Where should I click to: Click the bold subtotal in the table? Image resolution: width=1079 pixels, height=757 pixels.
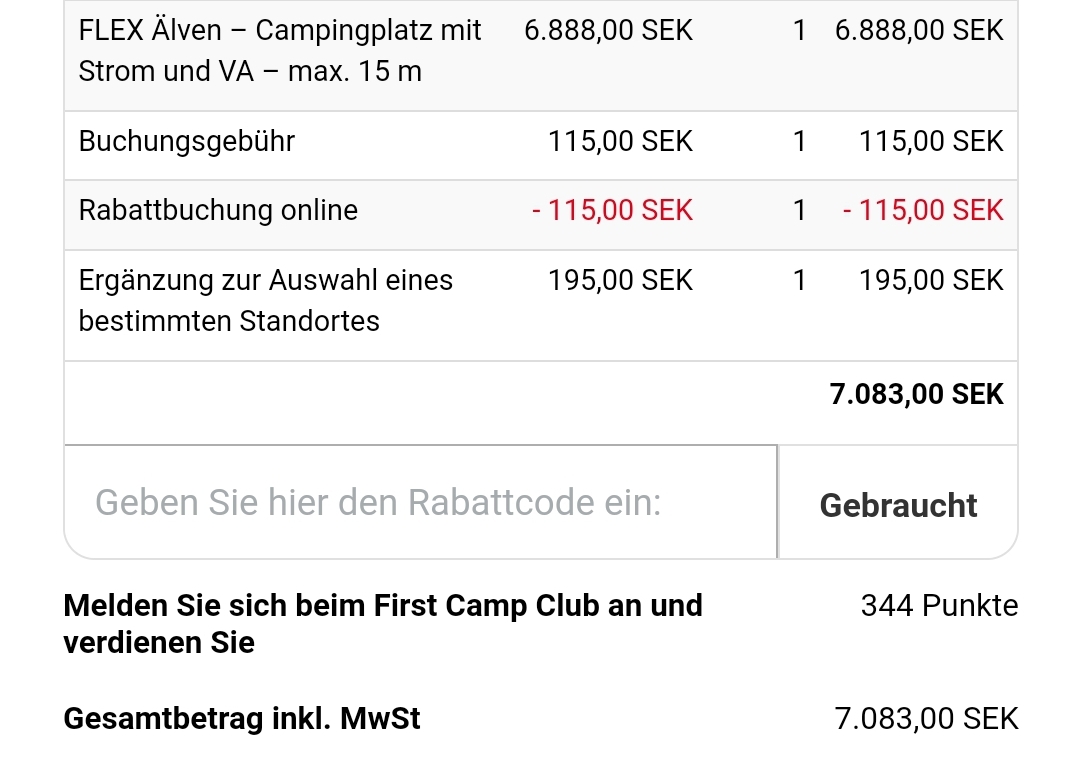click(916, 395)
